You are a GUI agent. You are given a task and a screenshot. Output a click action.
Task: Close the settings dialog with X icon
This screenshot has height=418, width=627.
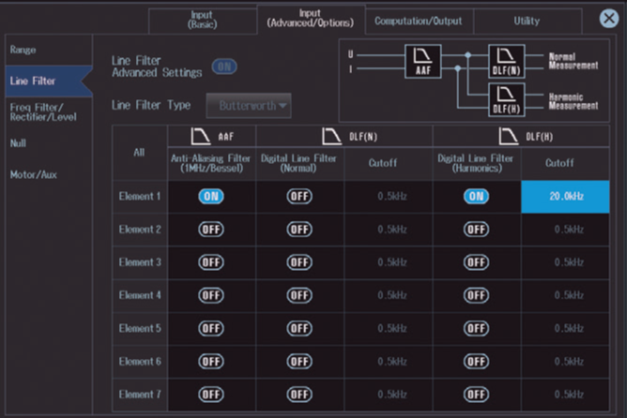(608, 18)
